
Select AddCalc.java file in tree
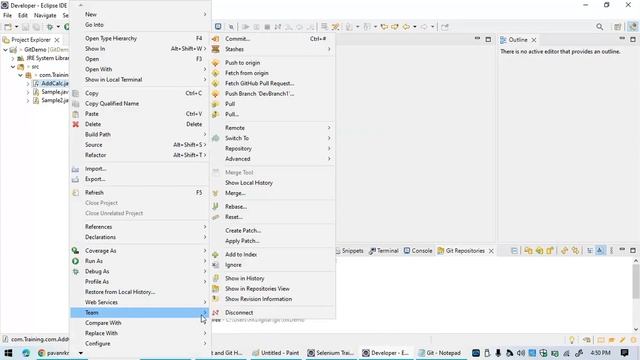point(51,83)
